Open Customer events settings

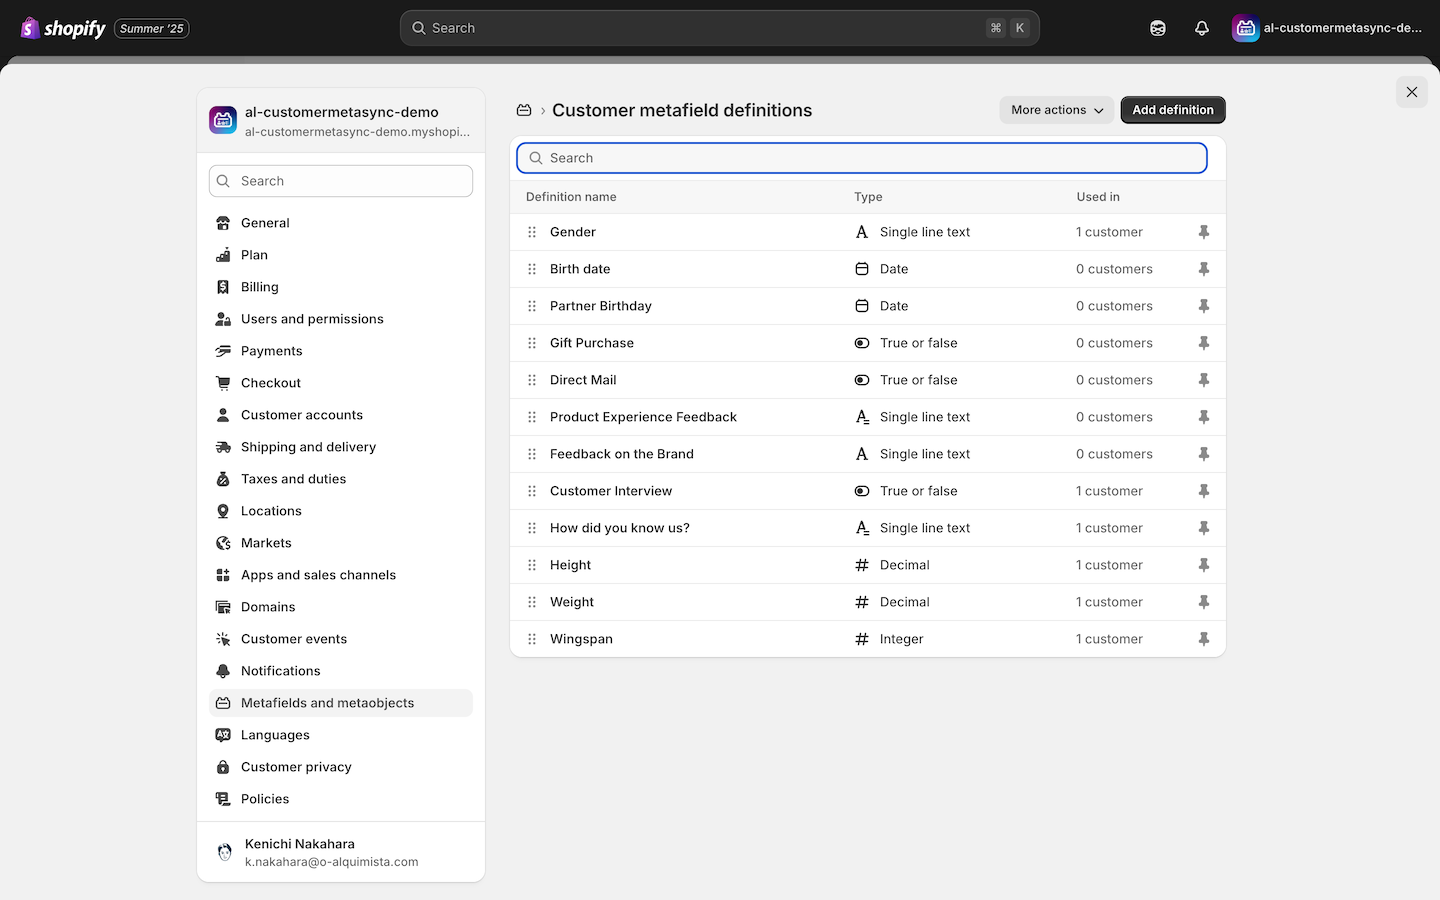pos(341,639)
